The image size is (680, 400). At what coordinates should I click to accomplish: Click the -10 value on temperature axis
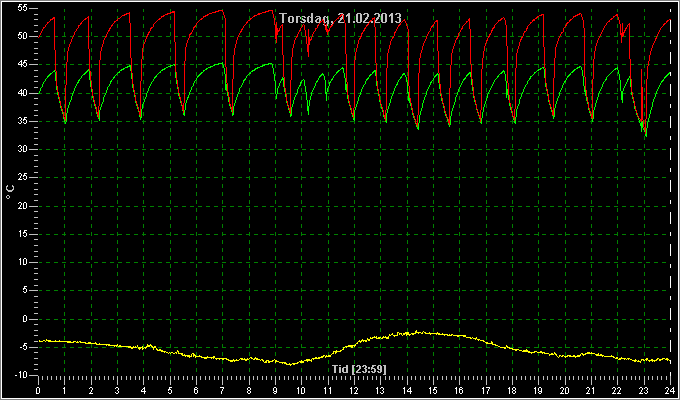(21, 375)
